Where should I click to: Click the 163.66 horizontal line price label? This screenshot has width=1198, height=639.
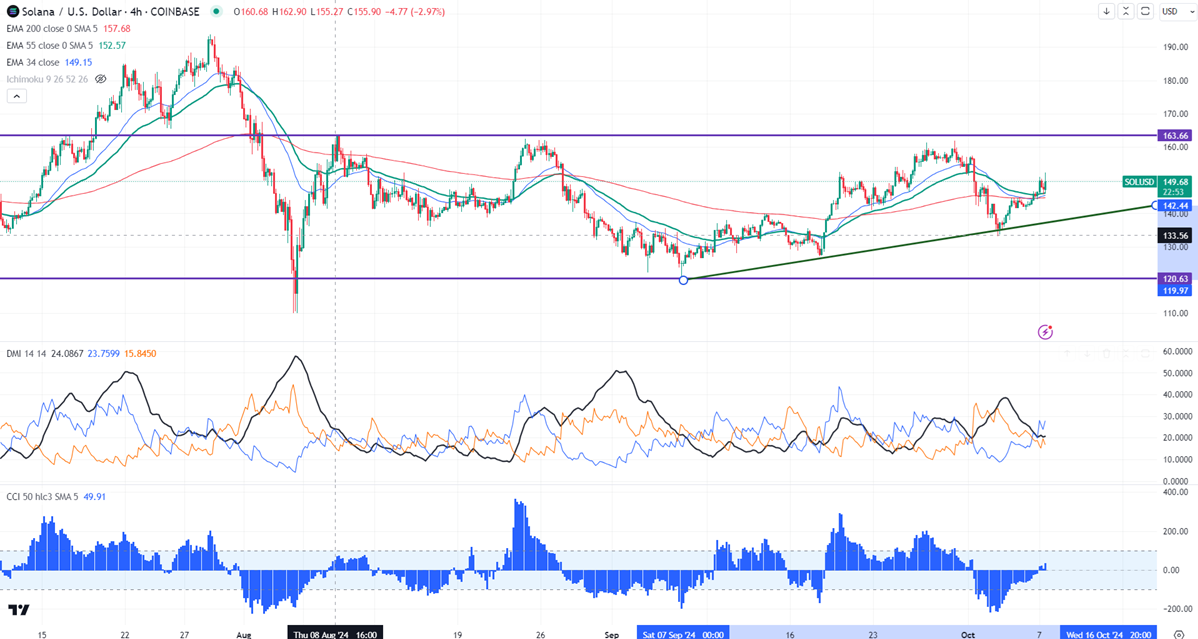(1175, 135)
